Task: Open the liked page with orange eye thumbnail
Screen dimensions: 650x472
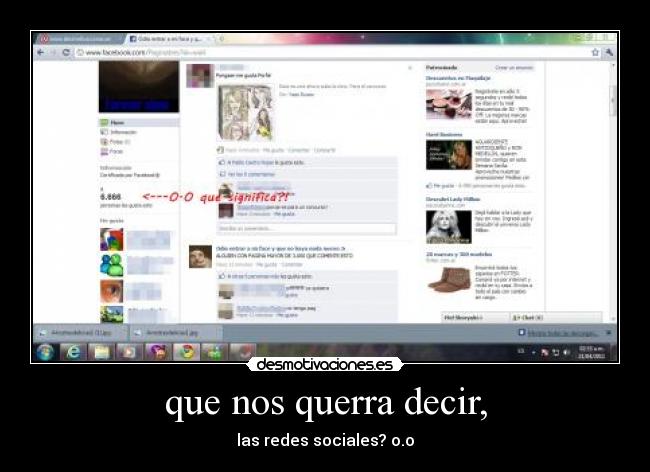Action: point(112,291)
